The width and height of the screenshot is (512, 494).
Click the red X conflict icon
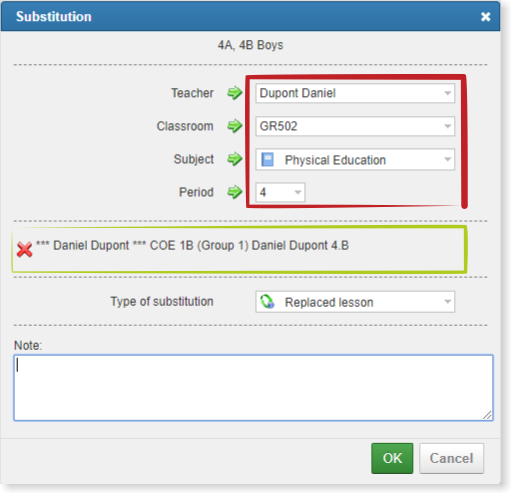24,250
